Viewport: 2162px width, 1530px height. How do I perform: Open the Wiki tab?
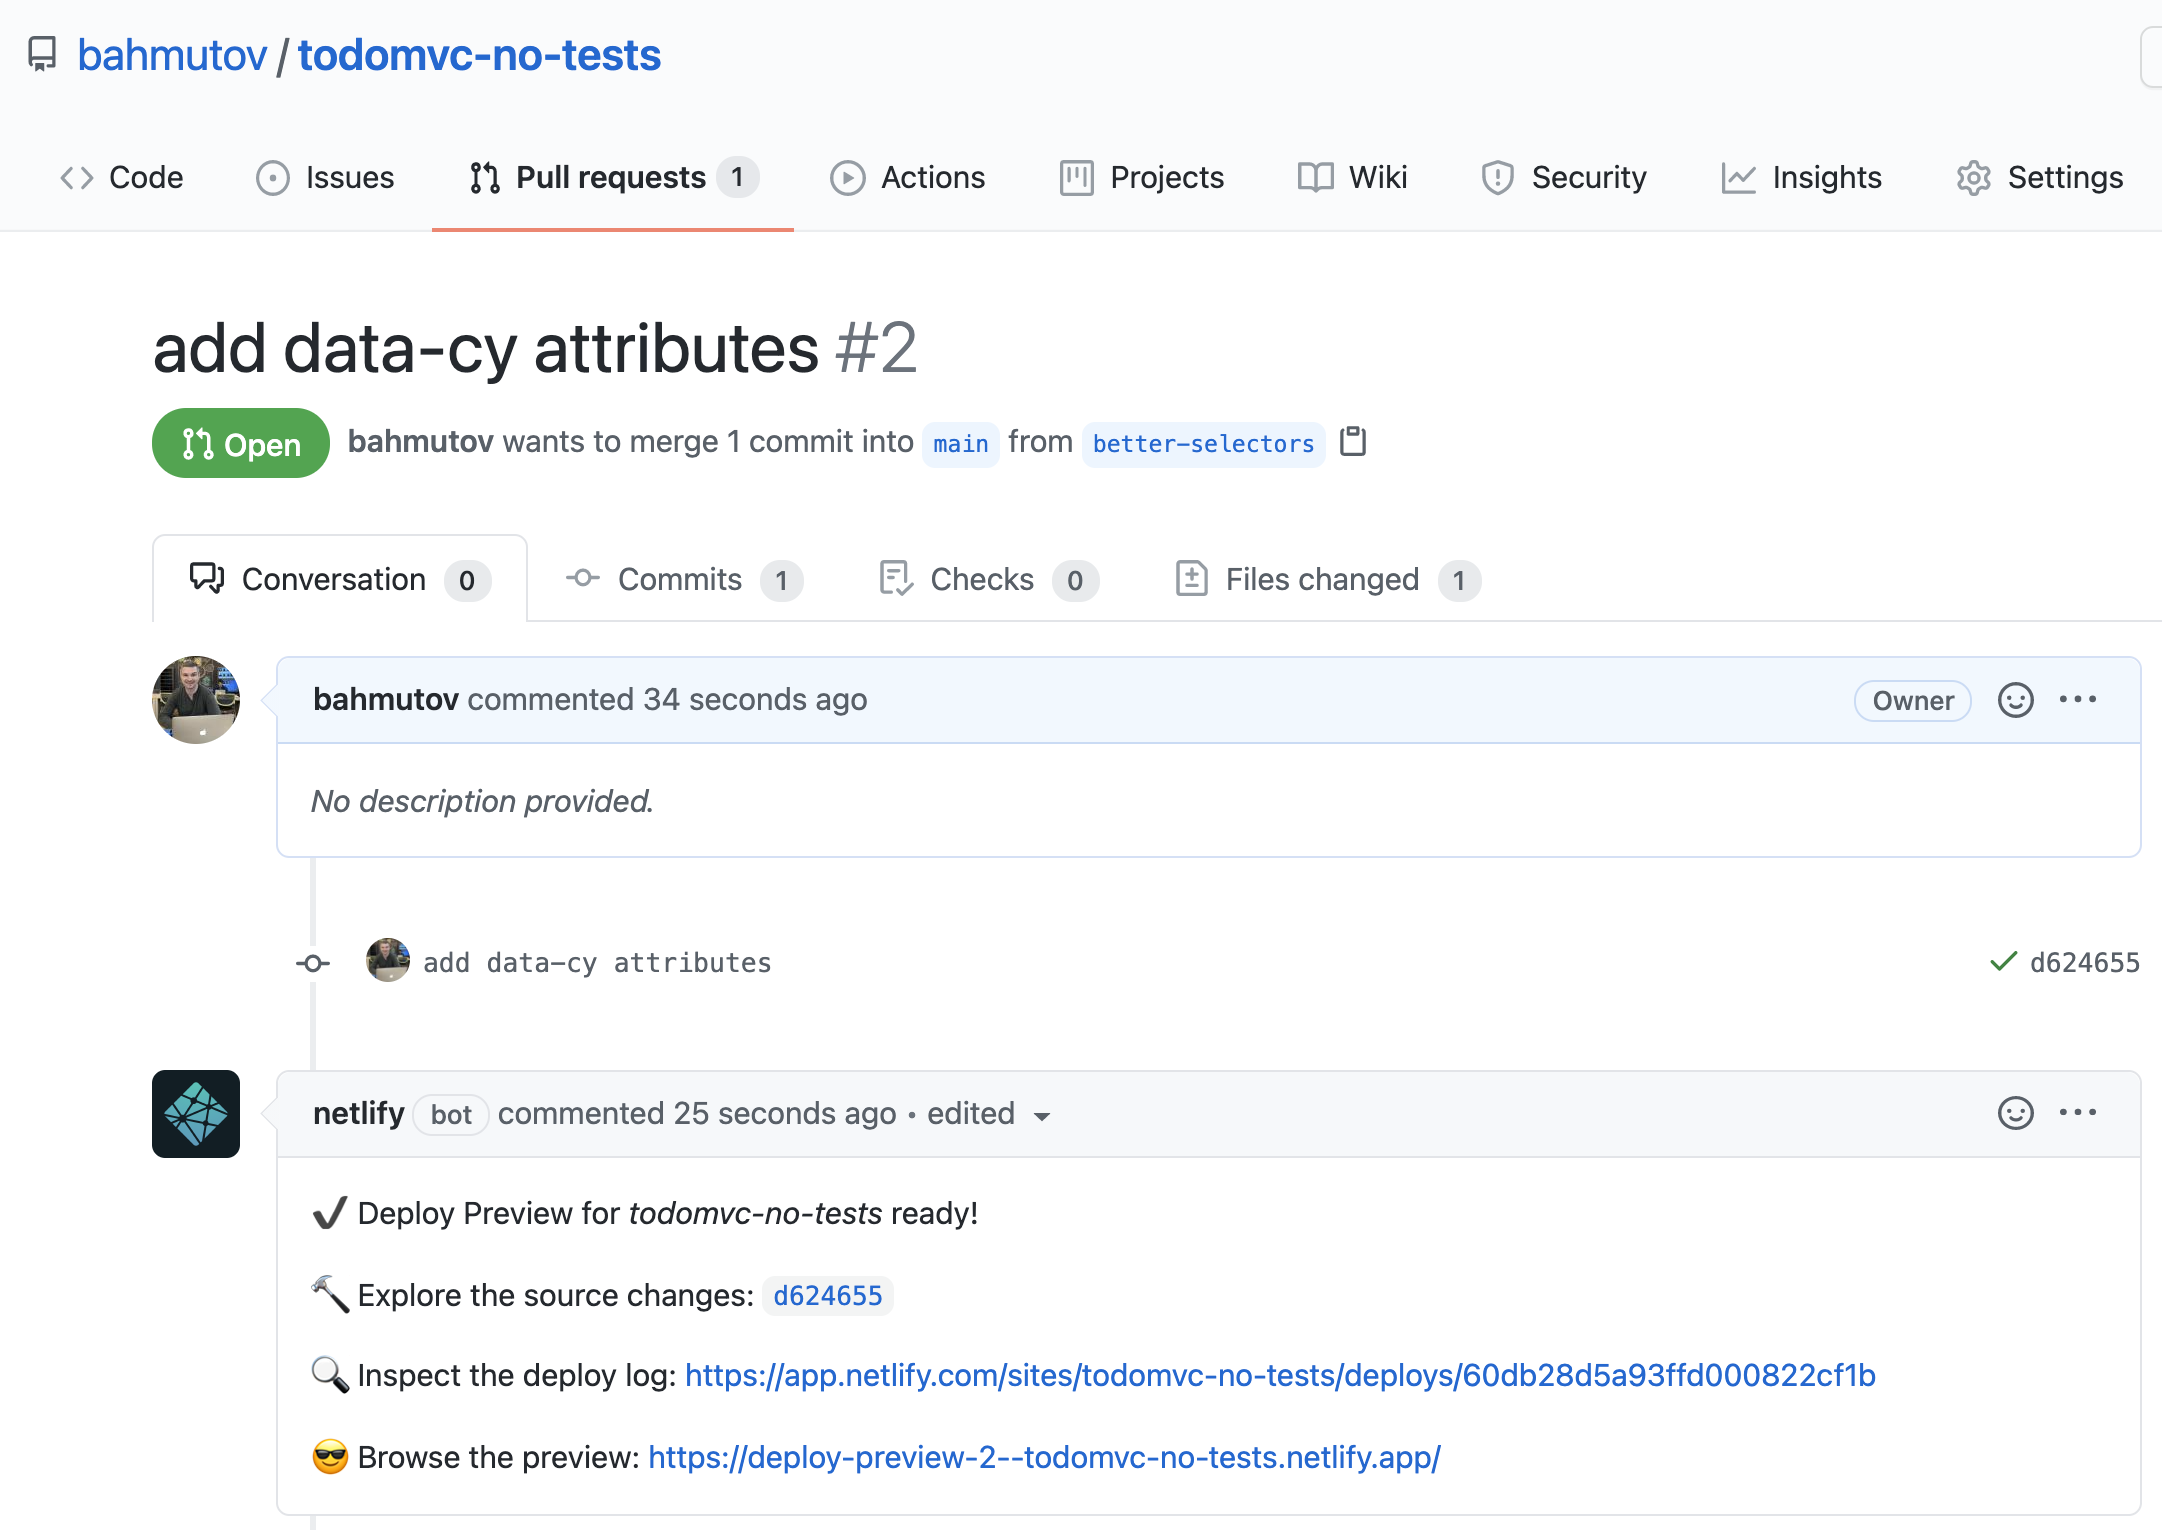pos(1353,178)
